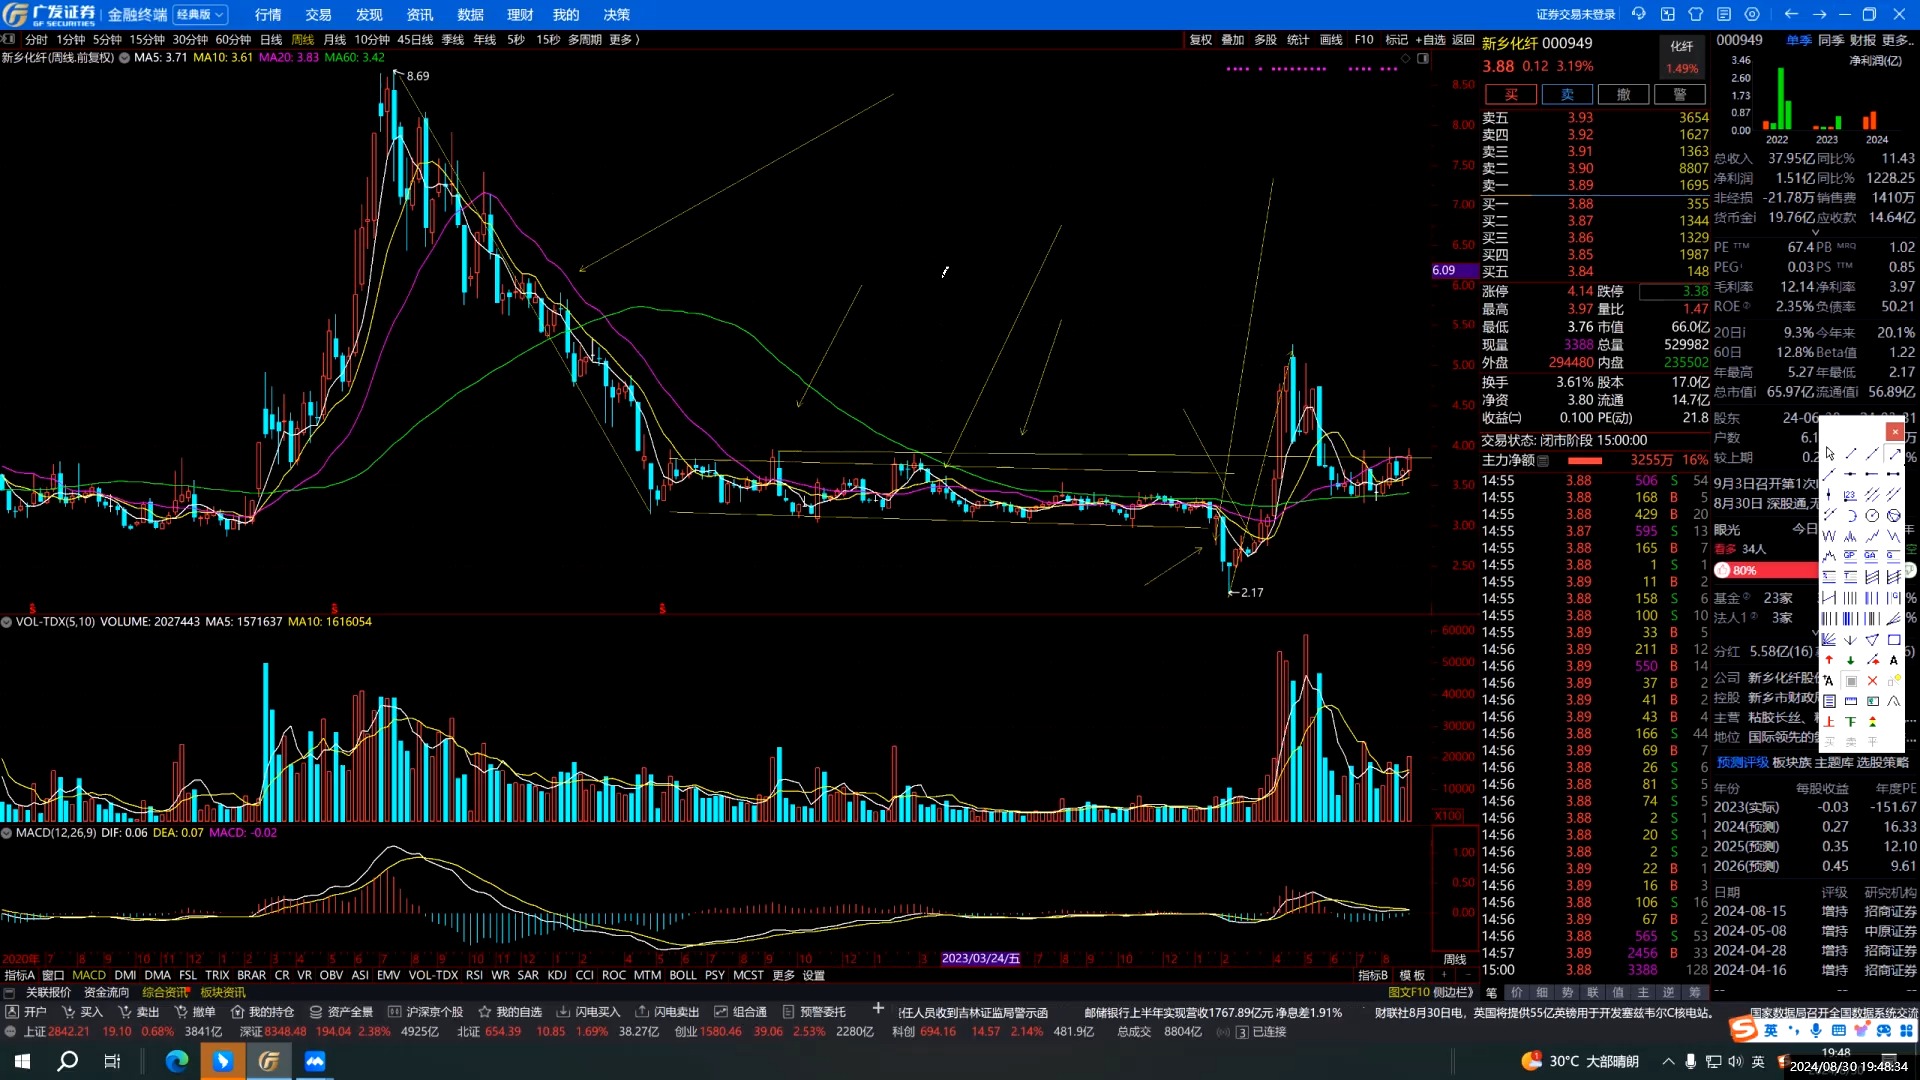The height and width of the screenshot is (1080, 1920).
Task: Expand 更多 periods in timeframe bar
Action: [x=623, y=40]
